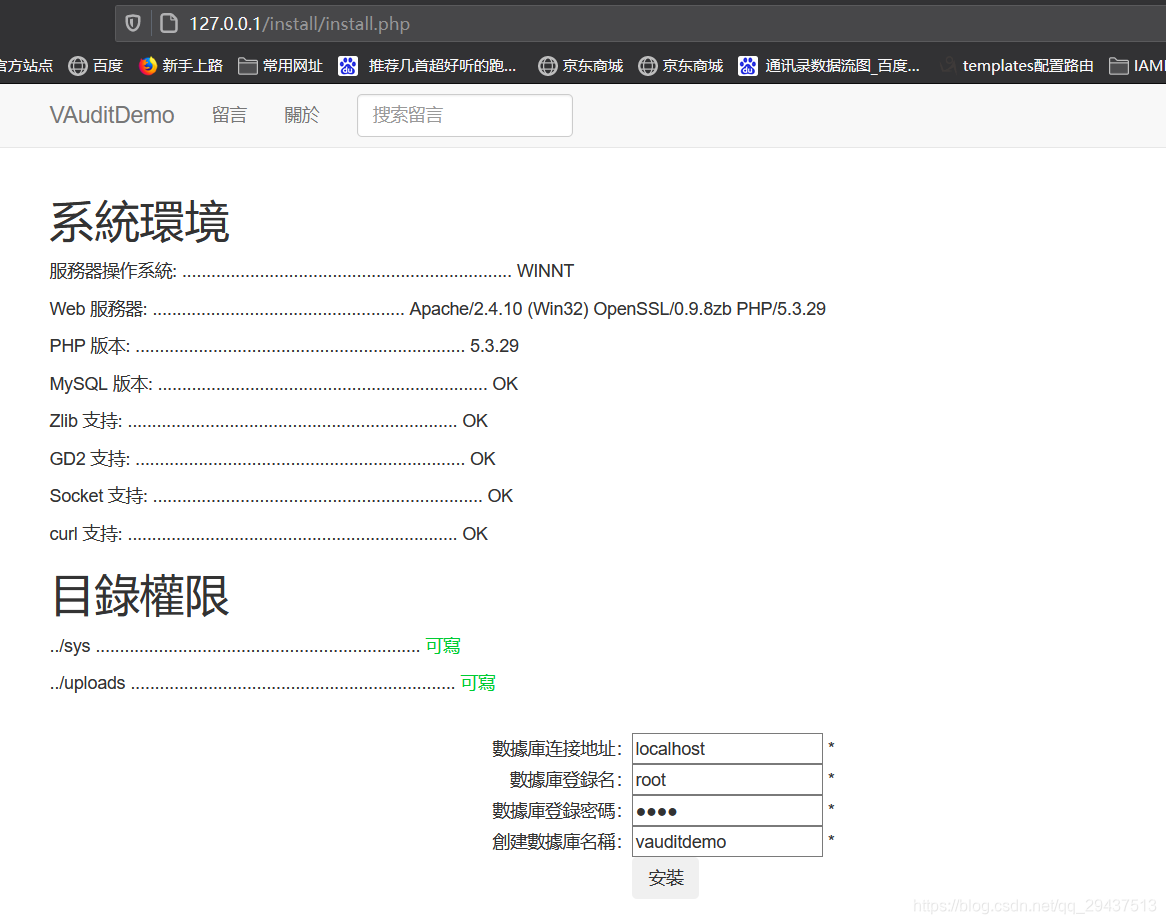Open the 百度 bookmark
The height and width of the screenshot is (924, 1166).
[95, 66]
